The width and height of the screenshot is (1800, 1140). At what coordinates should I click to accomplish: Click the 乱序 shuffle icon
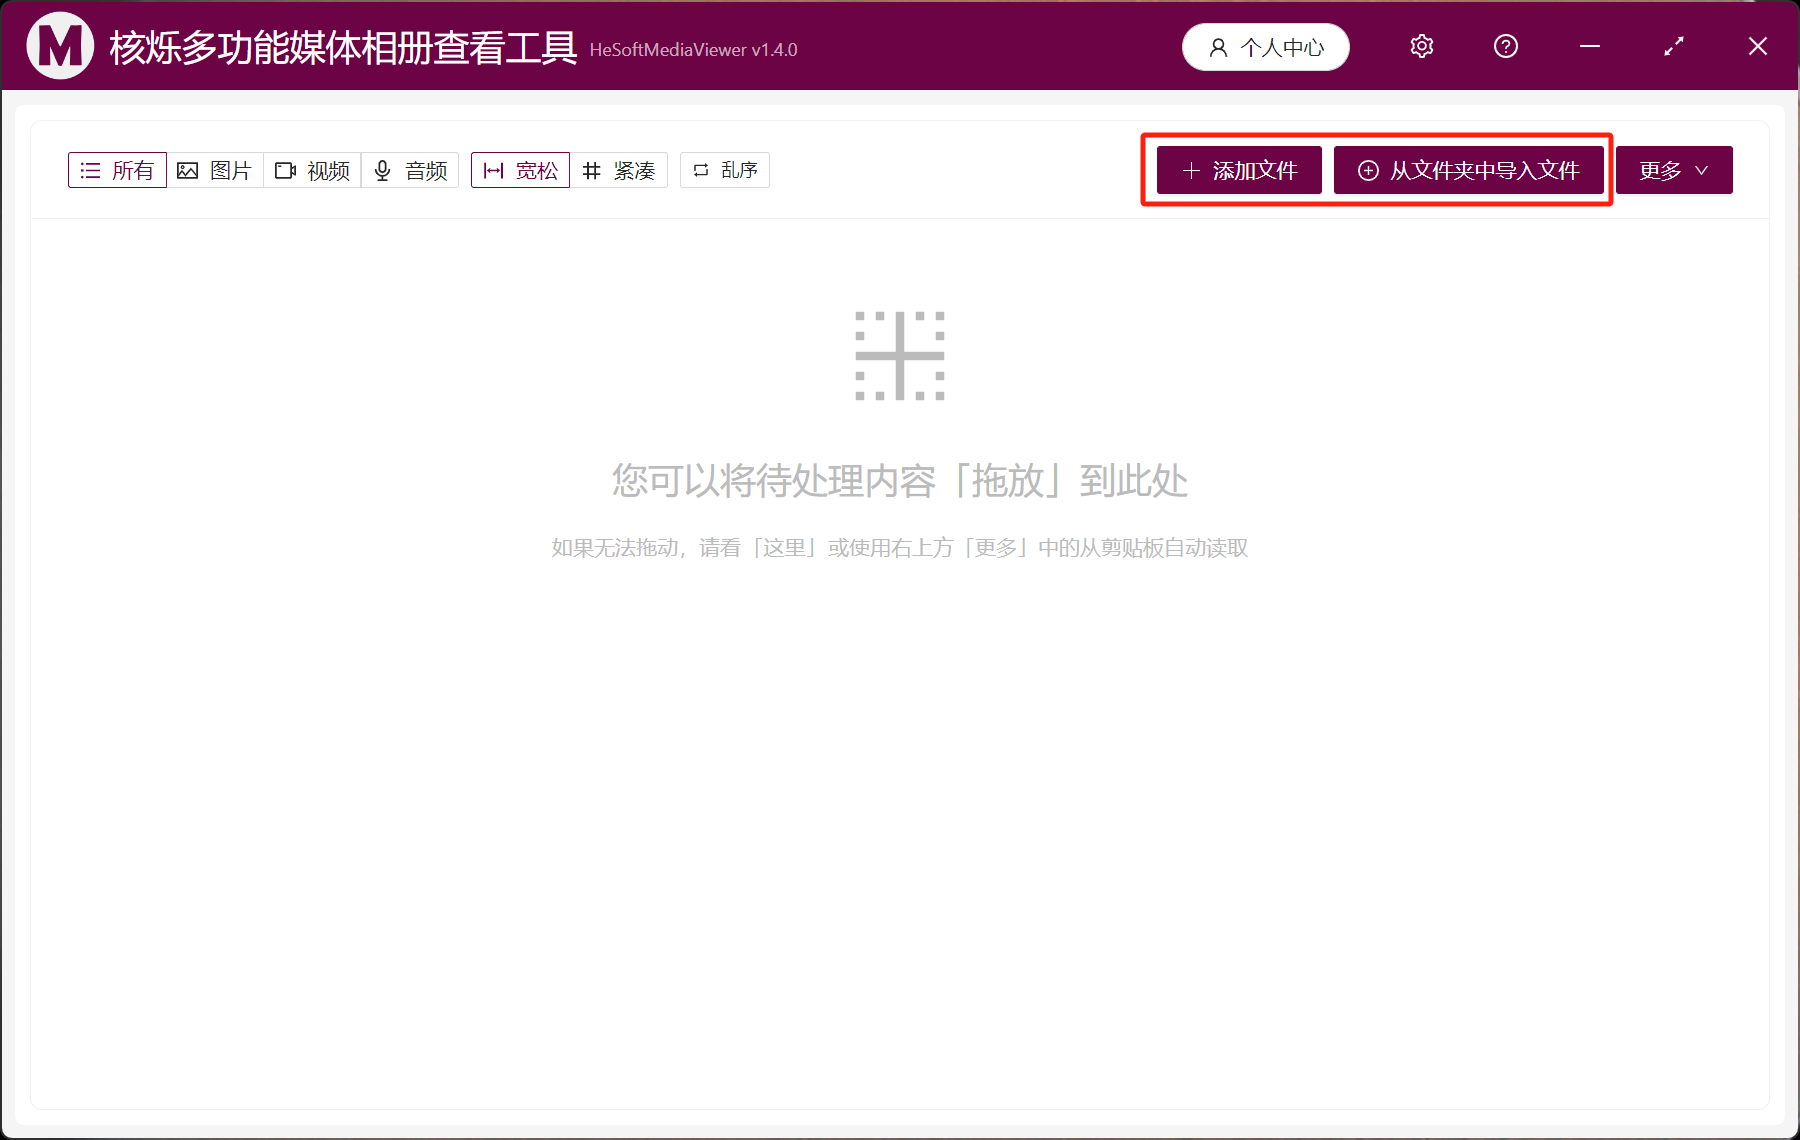click(700, 170)
